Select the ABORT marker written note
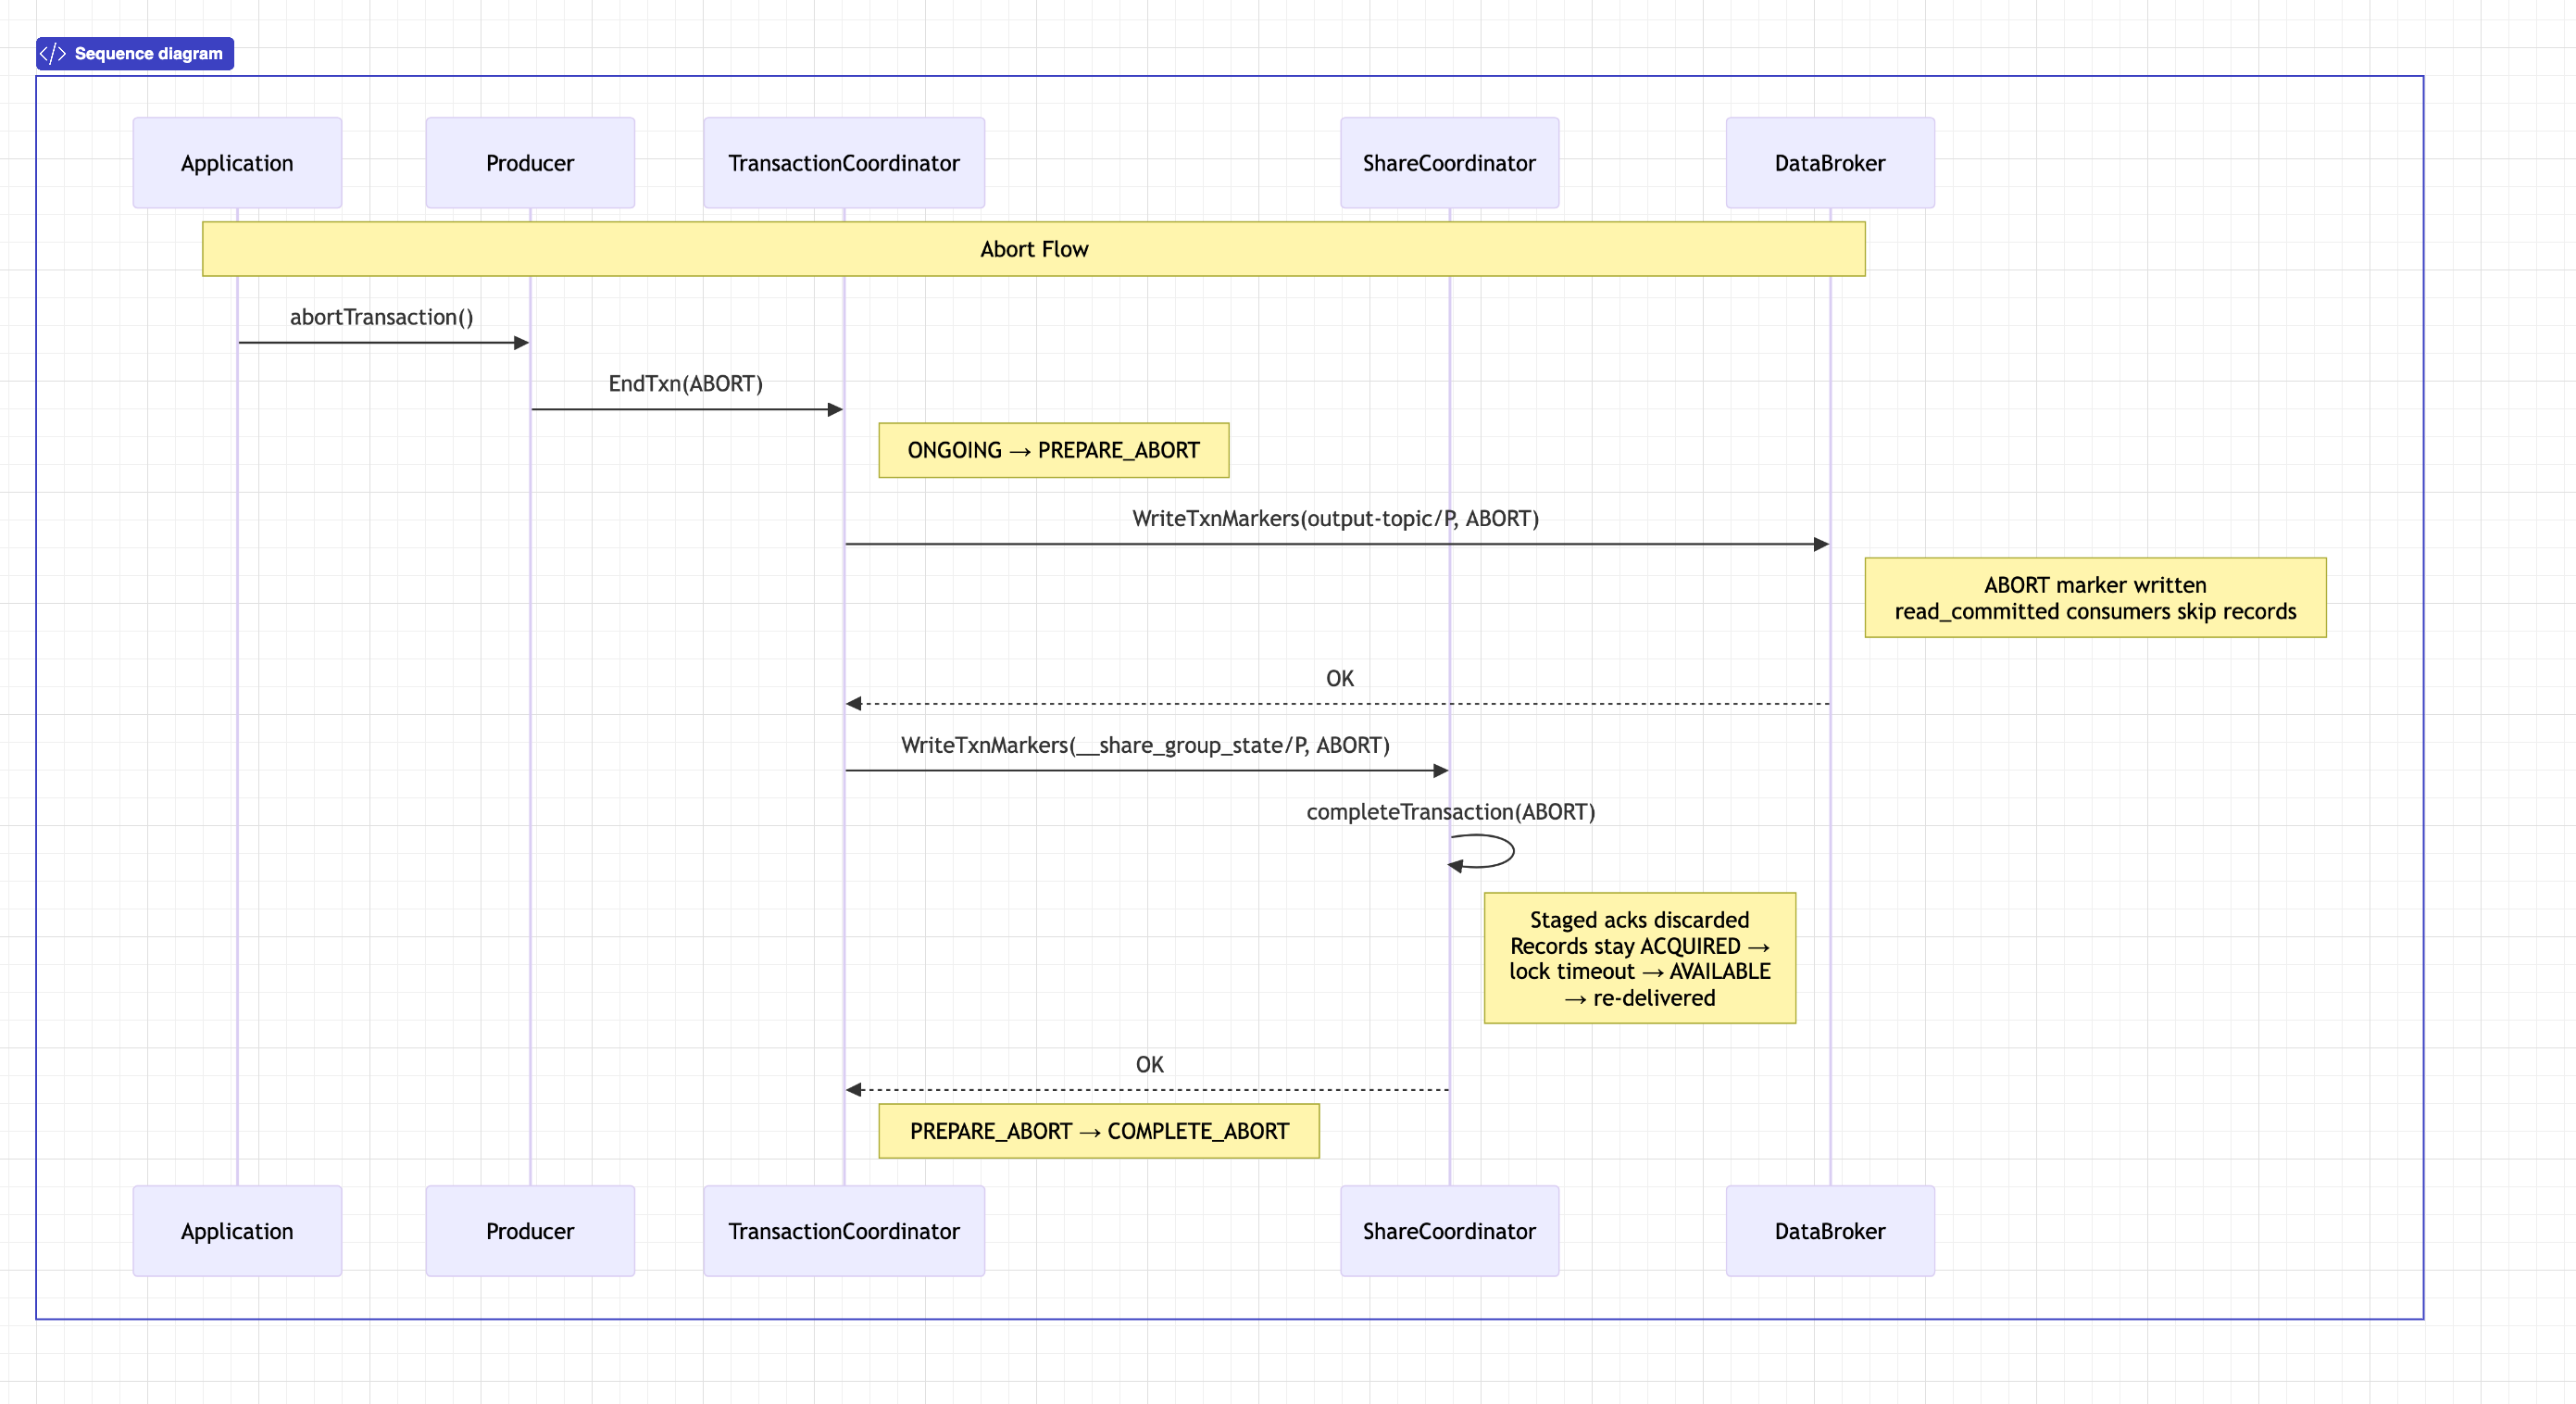Viewport: 2576px width, 1404px height. point(2096,598)
